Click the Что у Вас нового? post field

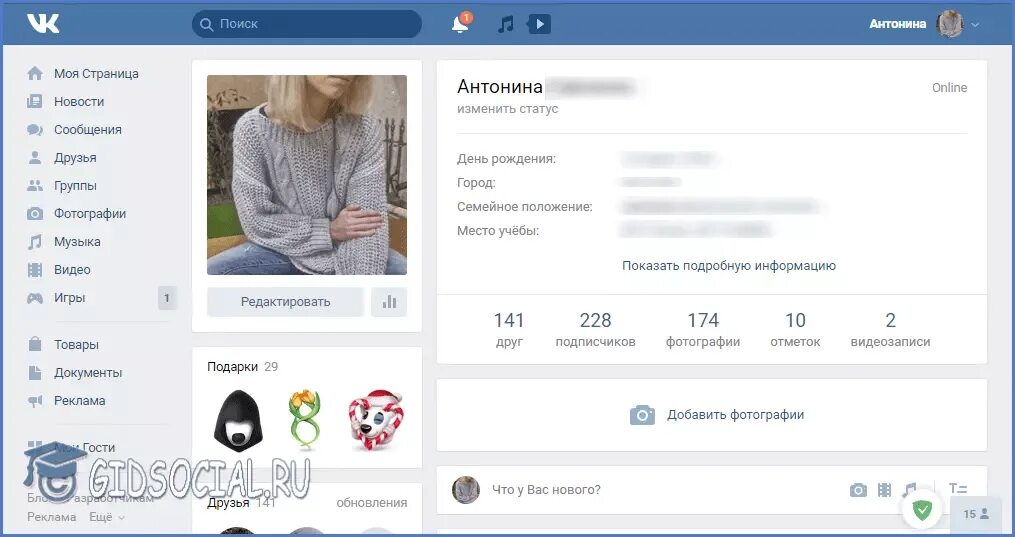(x=546, y=490)
